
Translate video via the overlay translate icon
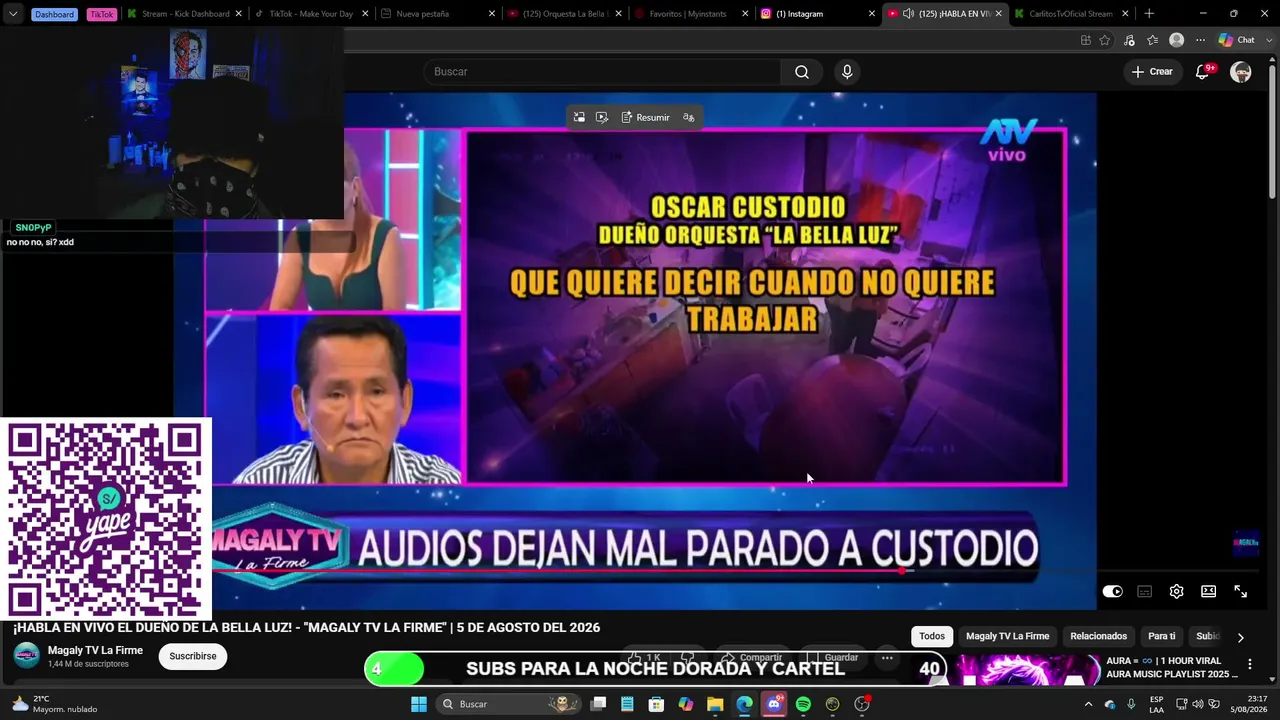689,118
